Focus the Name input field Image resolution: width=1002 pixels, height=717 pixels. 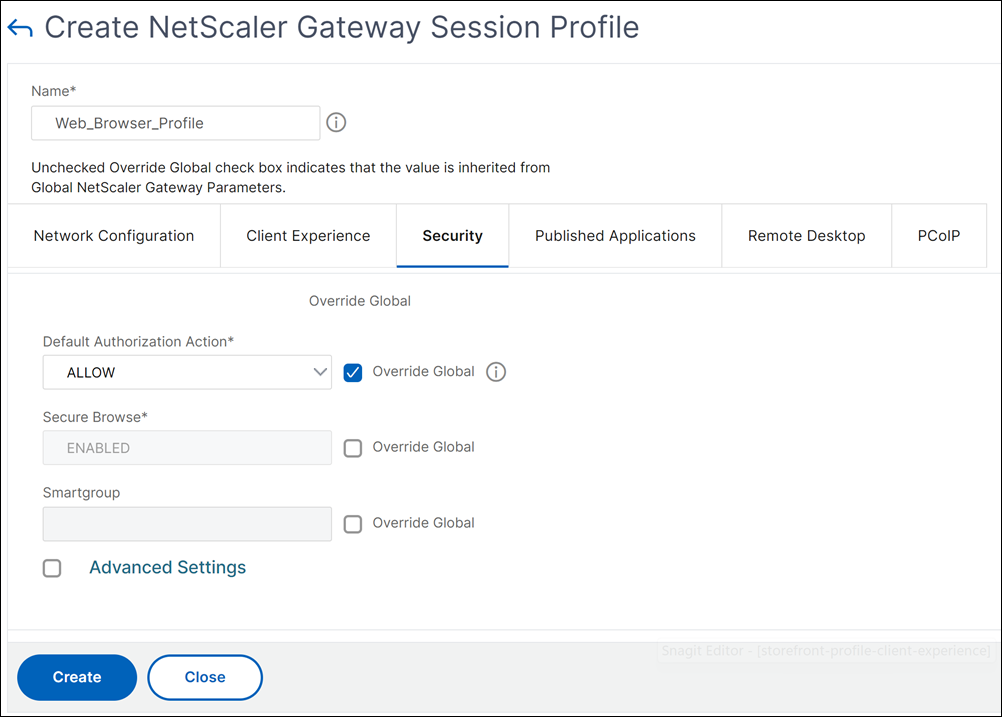pyautogui.click(x=176, y=123)
